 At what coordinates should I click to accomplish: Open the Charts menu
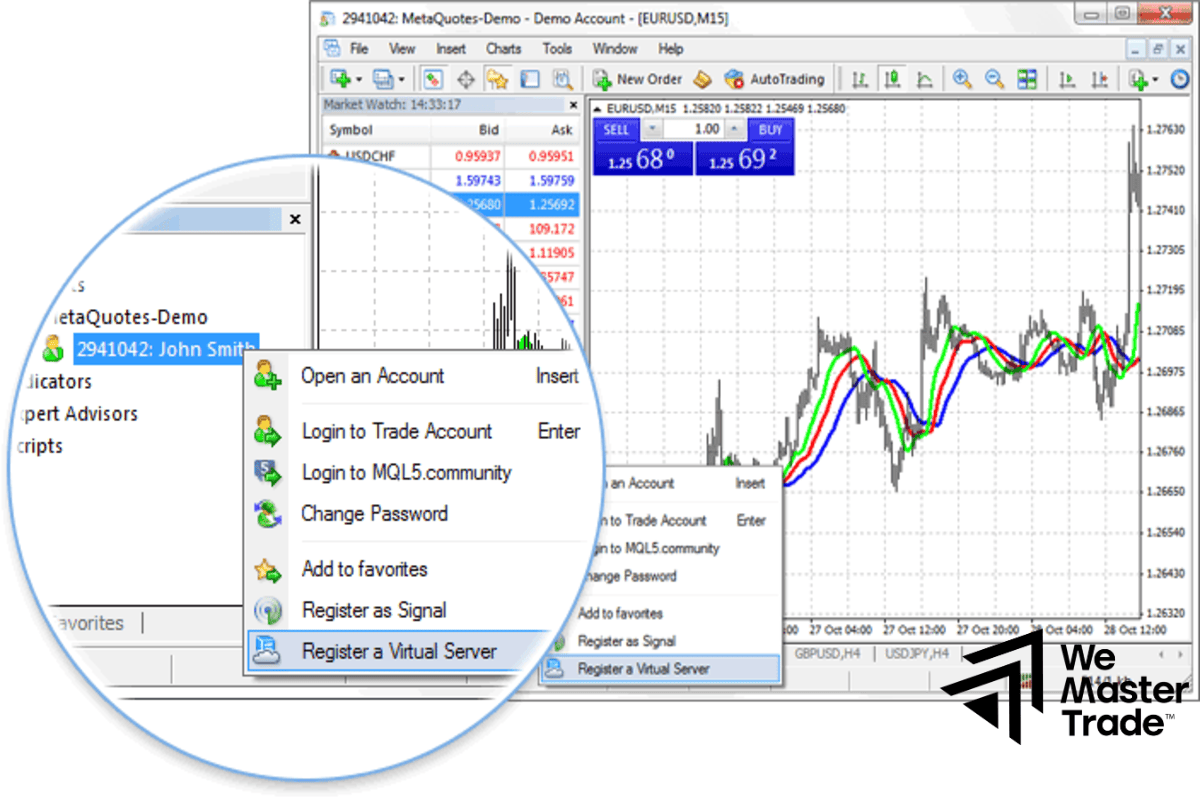[x=503, y=48]
